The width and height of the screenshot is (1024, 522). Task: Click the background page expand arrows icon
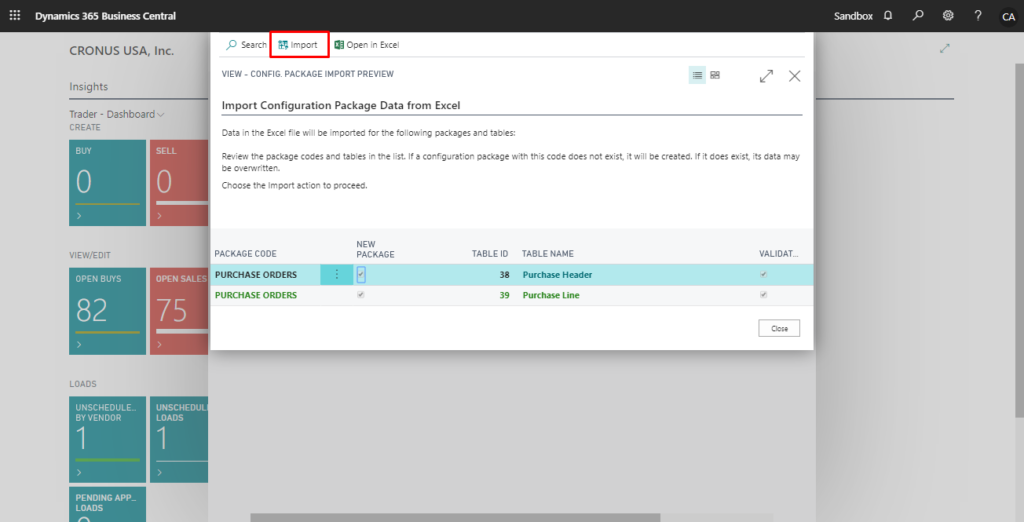click(x=944, y=48)
